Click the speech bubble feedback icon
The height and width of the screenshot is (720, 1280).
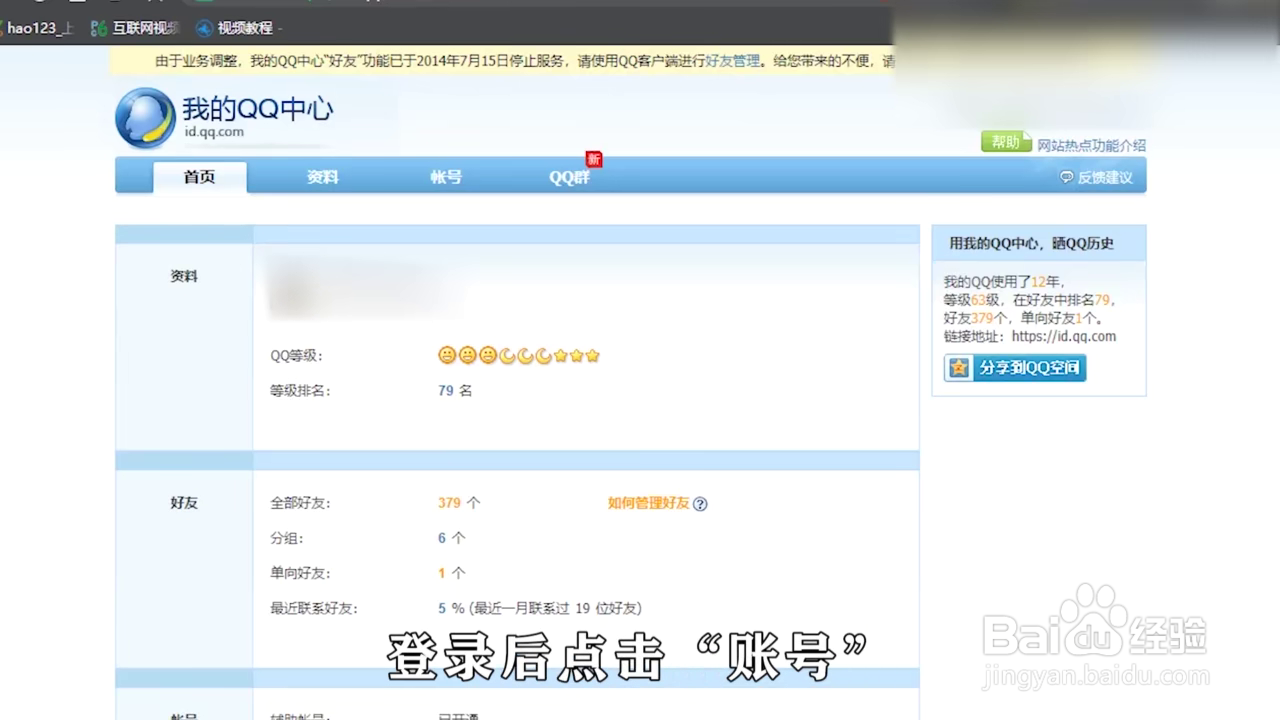pyautogui.click(x=1067, y=177)
